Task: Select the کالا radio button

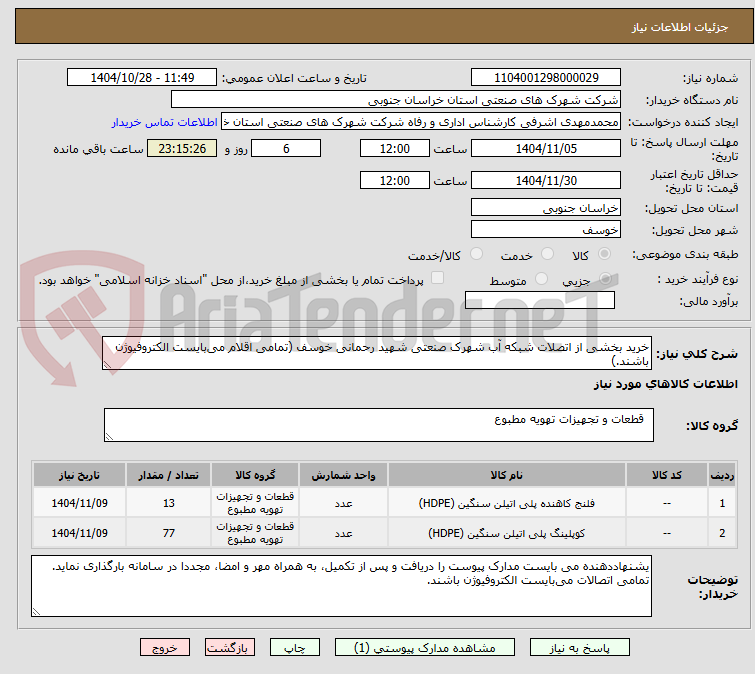Action: (604, 254)
